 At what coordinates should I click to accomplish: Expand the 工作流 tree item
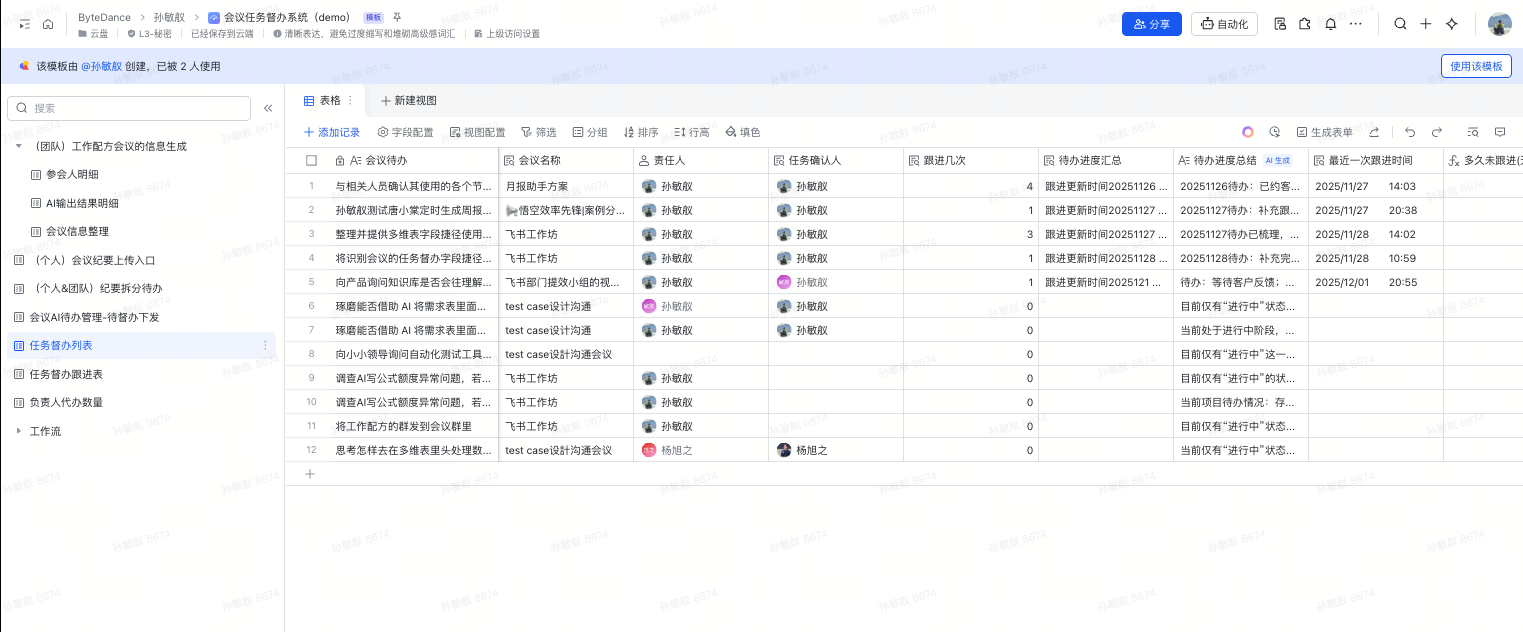pyautogui.click(x=18, y=431)
